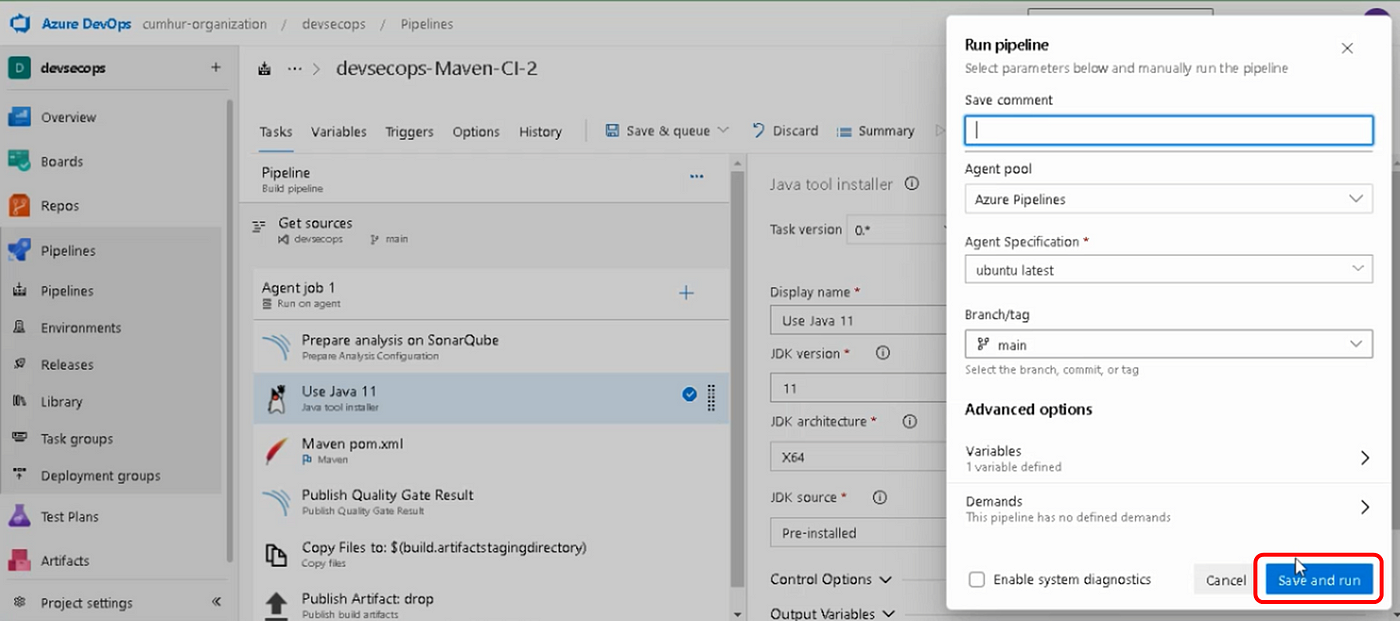Enable system diagnostics checkbox

pyautogui.click(x=977, y=579)
